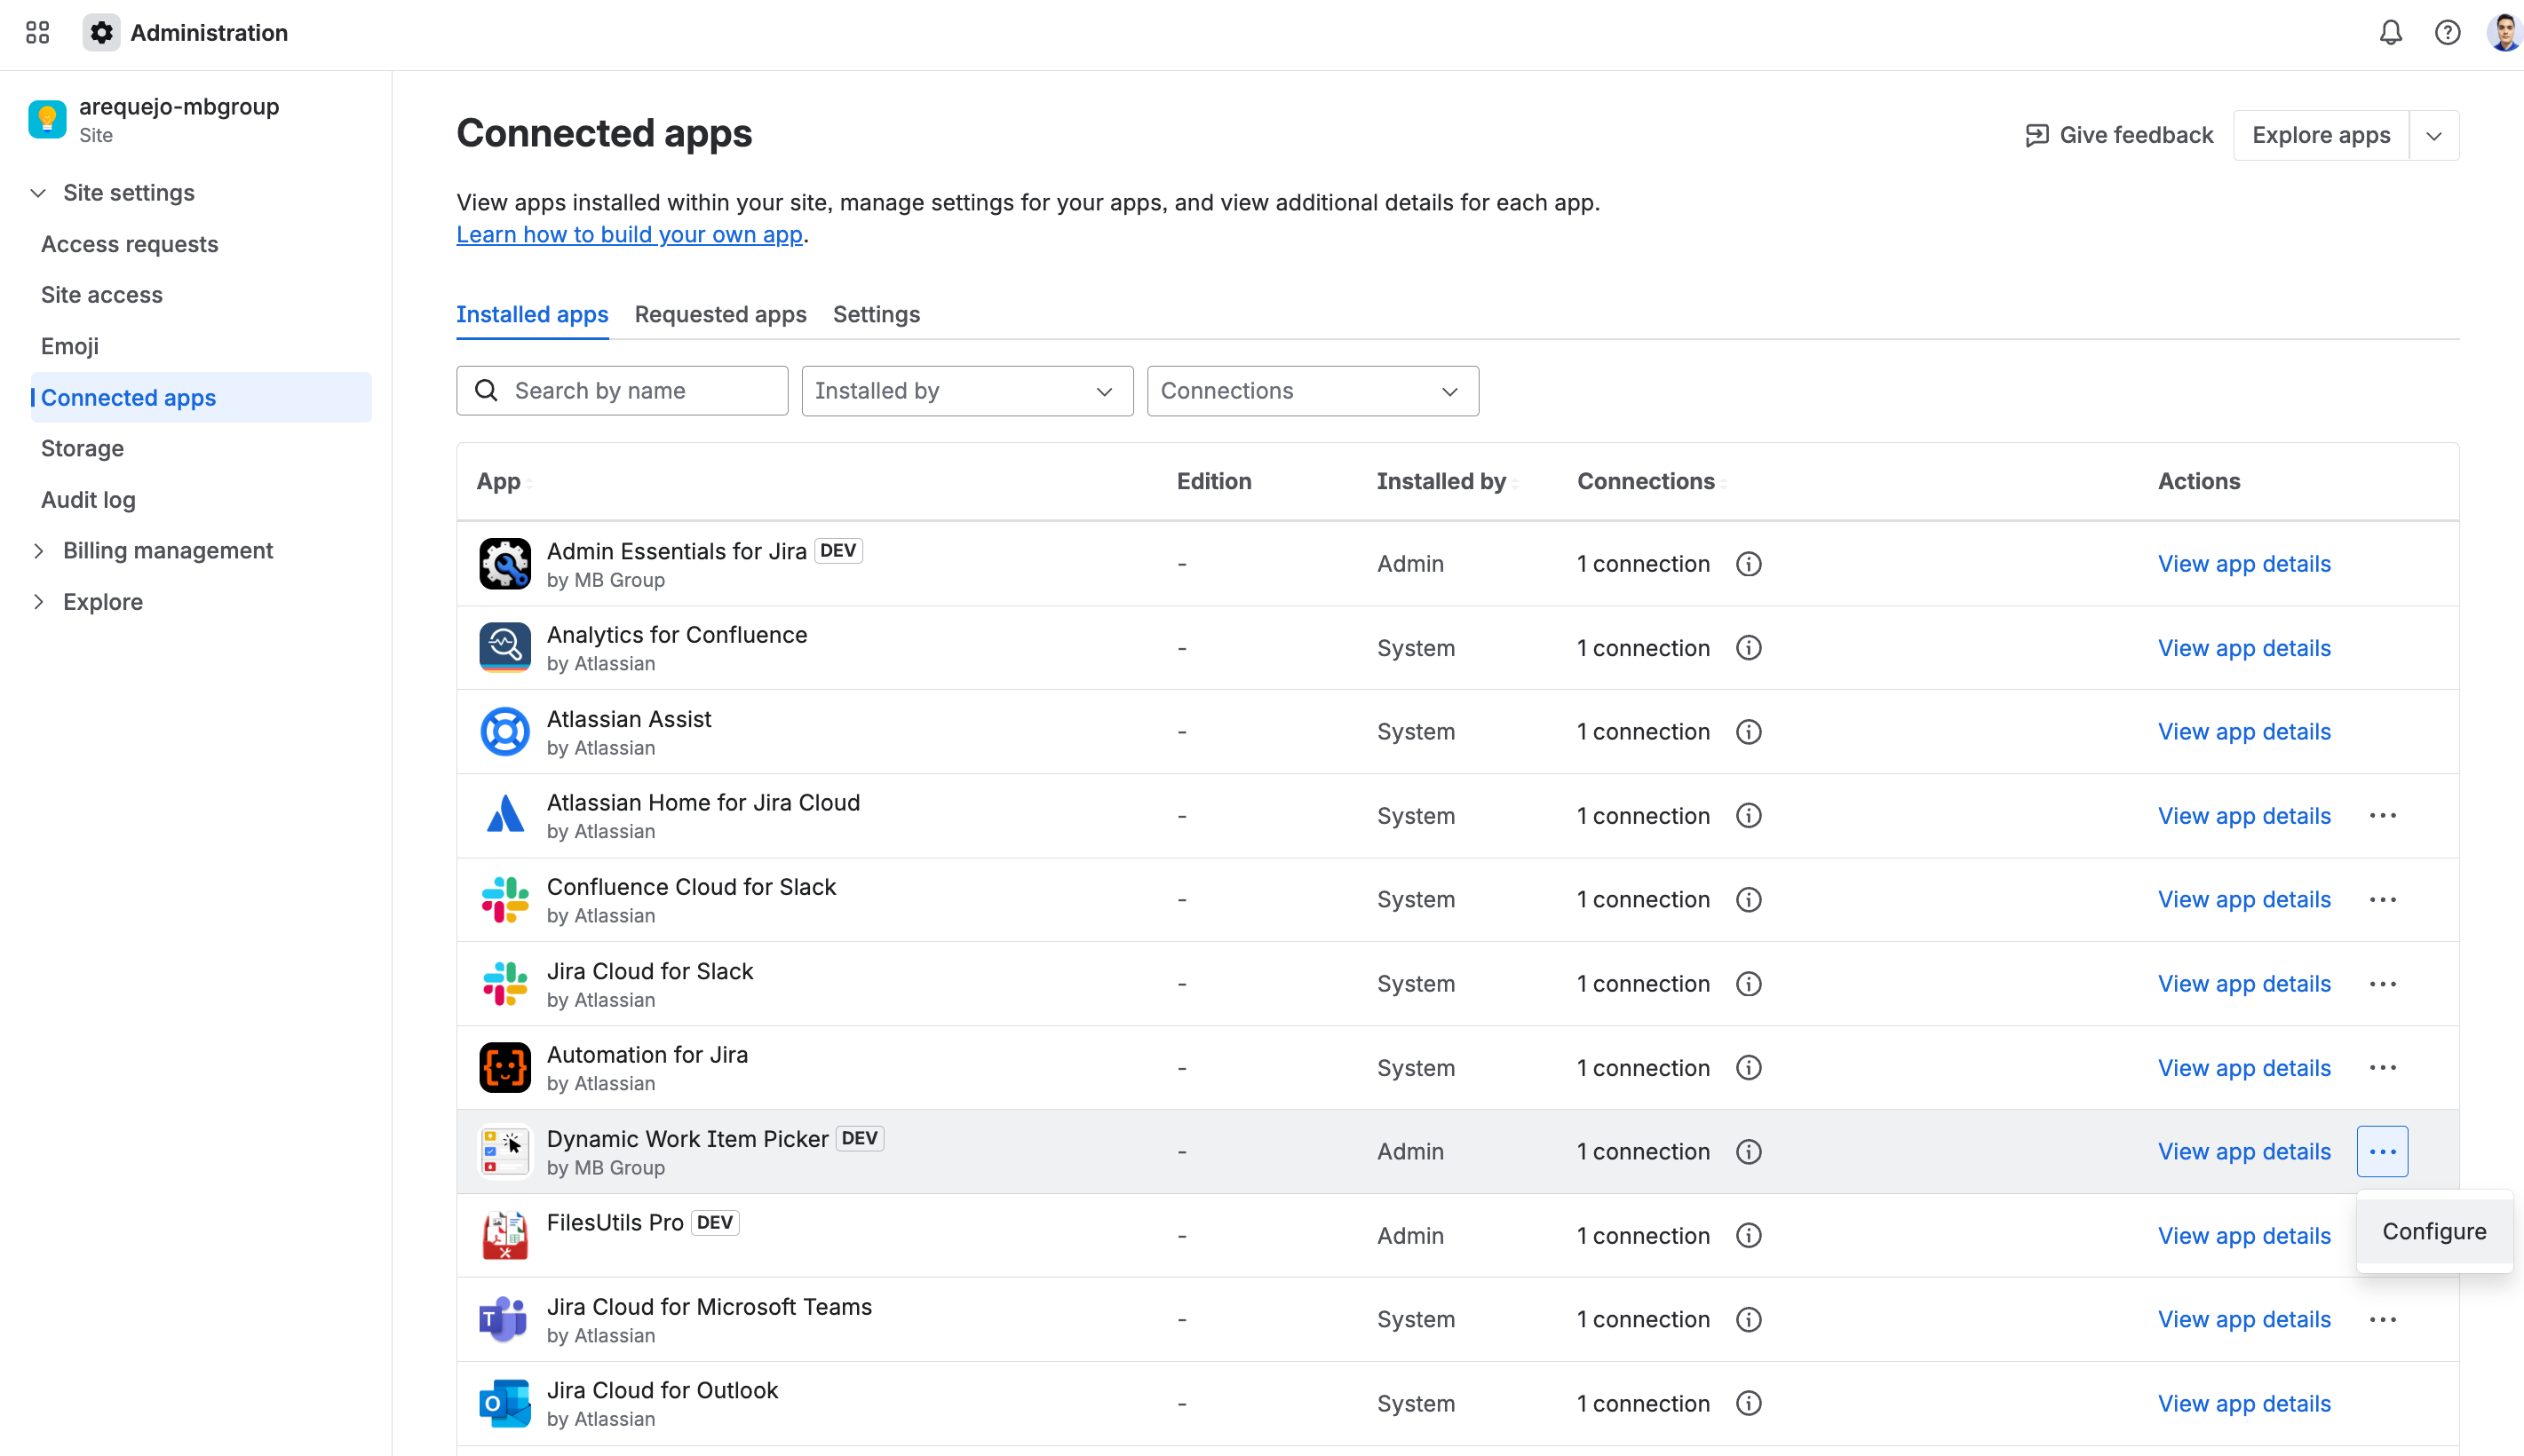Click the Admin Essentials for Jira app icon
The height and width of the screenshot is (1456, 2524).
[505, 564]
